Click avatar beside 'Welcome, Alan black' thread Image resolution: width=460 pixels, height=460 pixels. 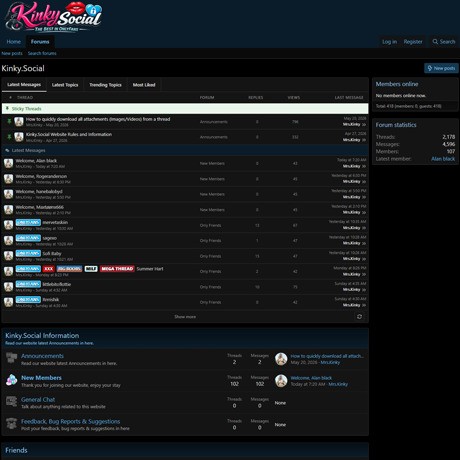pyautogui.click(x=9, y=163)
